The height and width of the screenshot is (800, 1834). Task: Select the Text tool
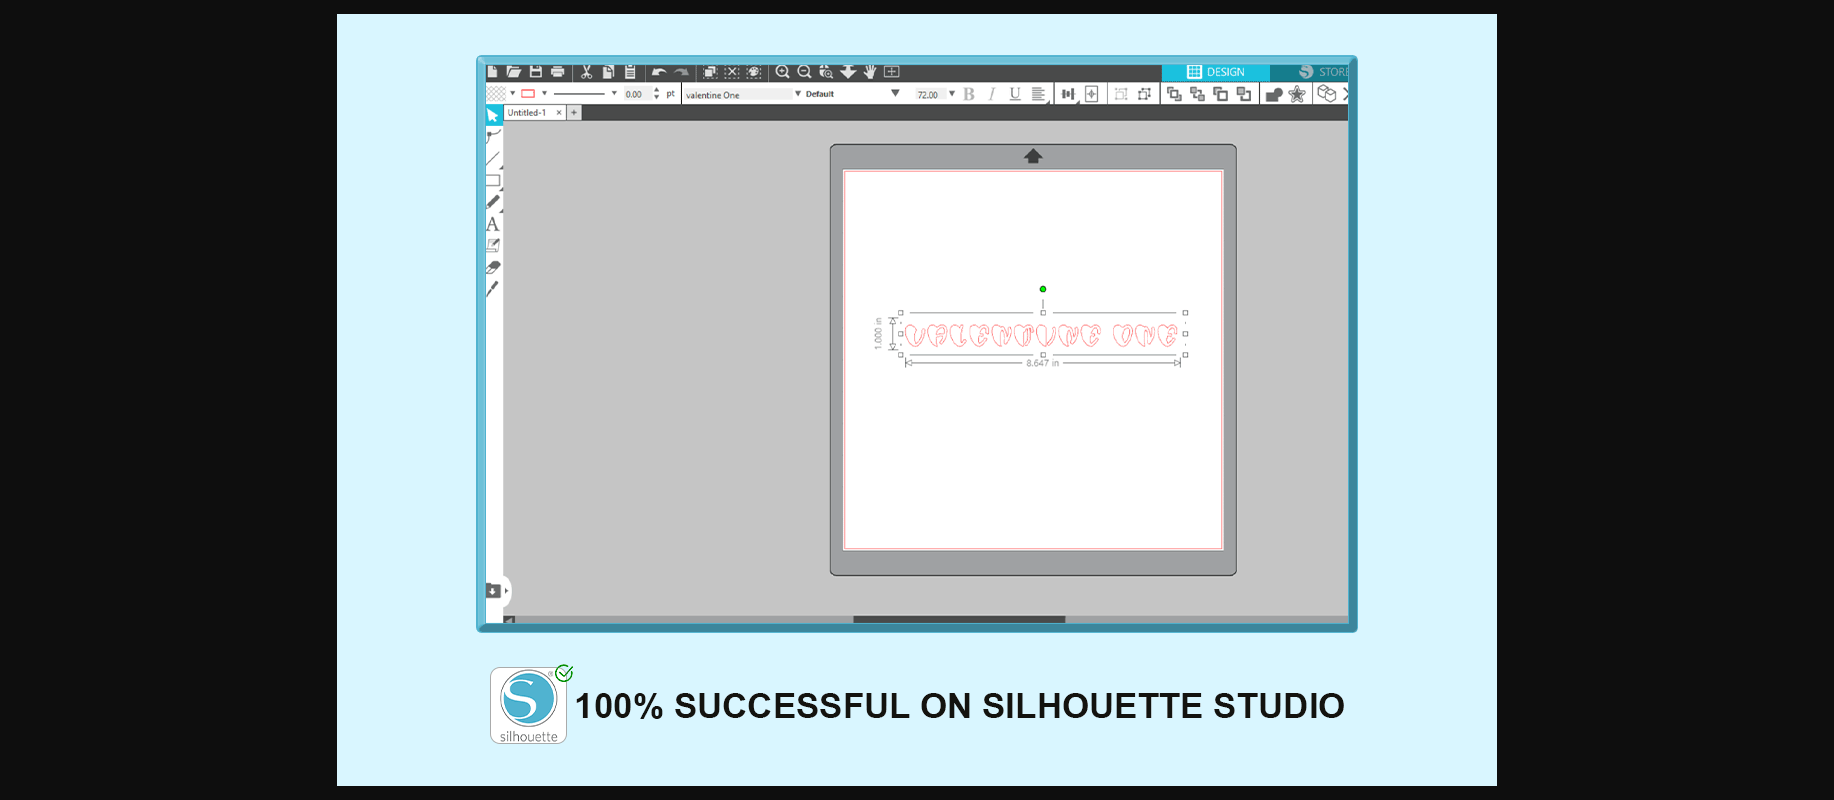pyautogui.click(x=492, y=224)
